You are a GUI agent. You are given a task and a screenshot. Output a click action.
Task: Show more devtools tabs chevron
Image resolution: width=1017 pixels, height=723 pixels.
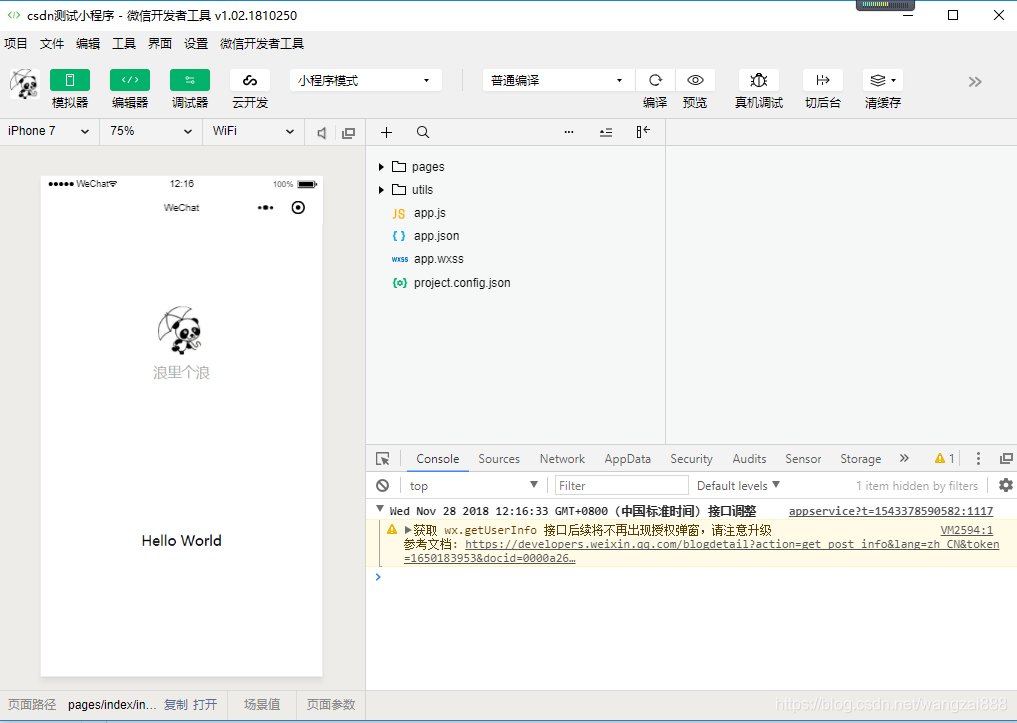[x=904, y=458]
